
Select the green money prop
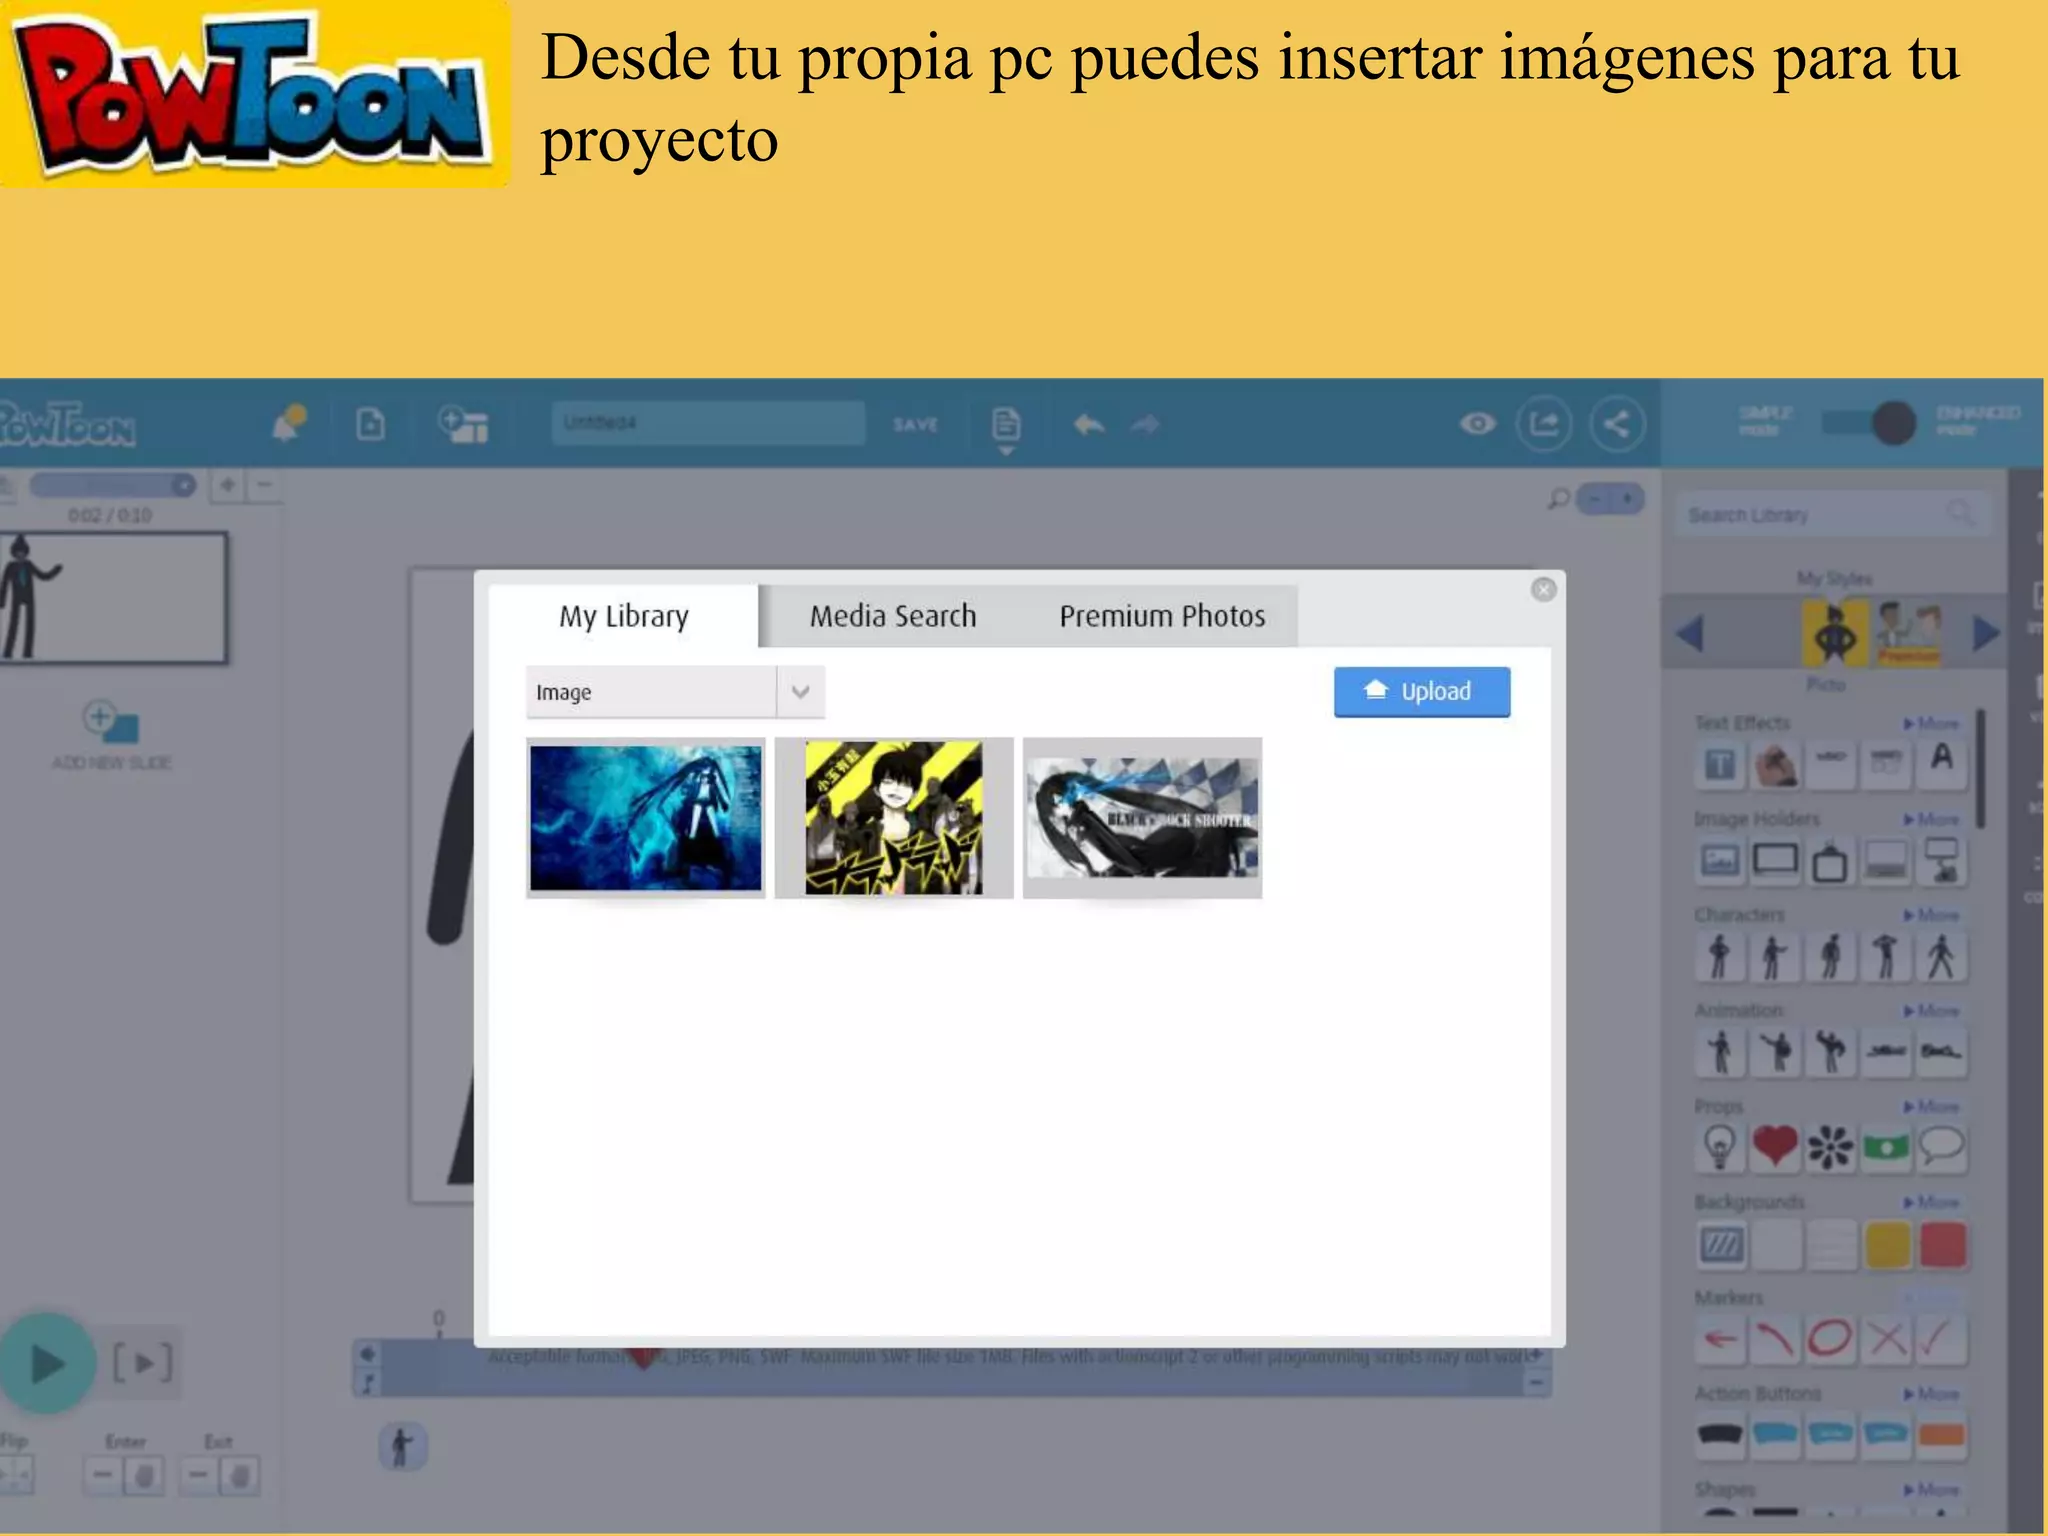coord(1886,1148)
